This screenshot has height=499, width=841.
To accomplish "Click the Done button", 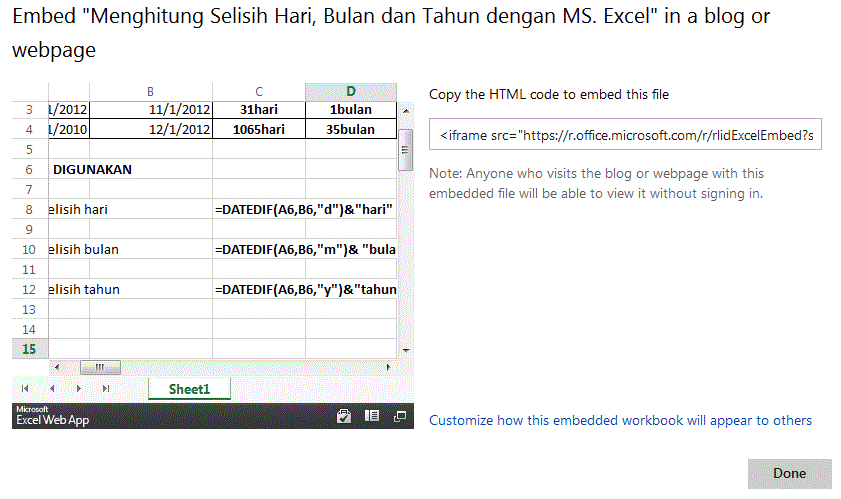I will click(790, 473).
